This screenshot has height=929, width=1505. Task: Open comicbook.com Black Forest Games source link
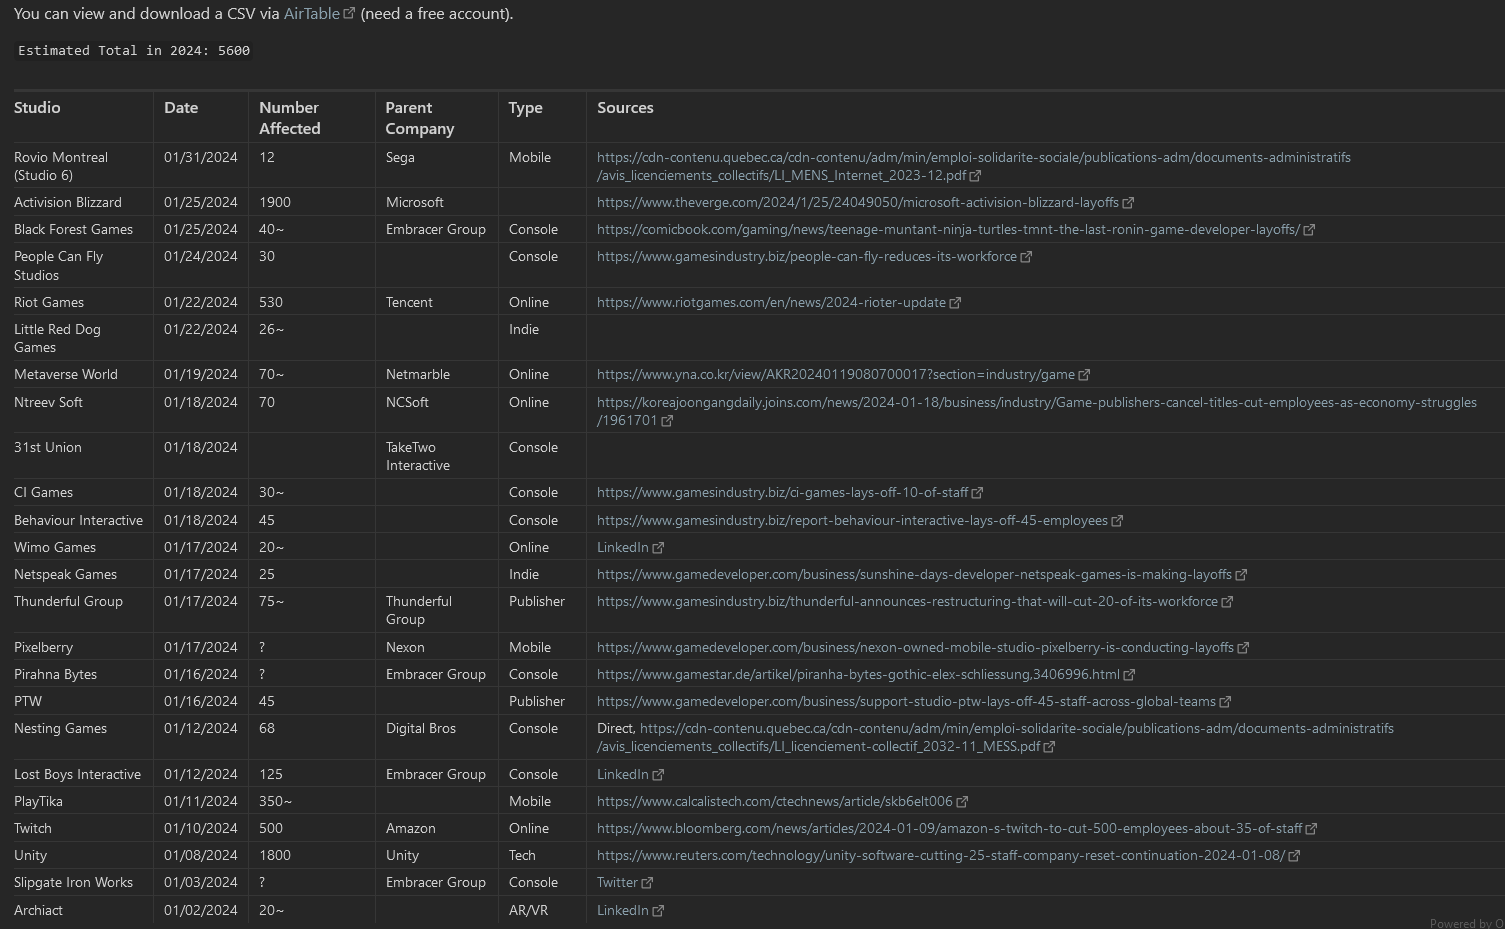click(948, 229)
